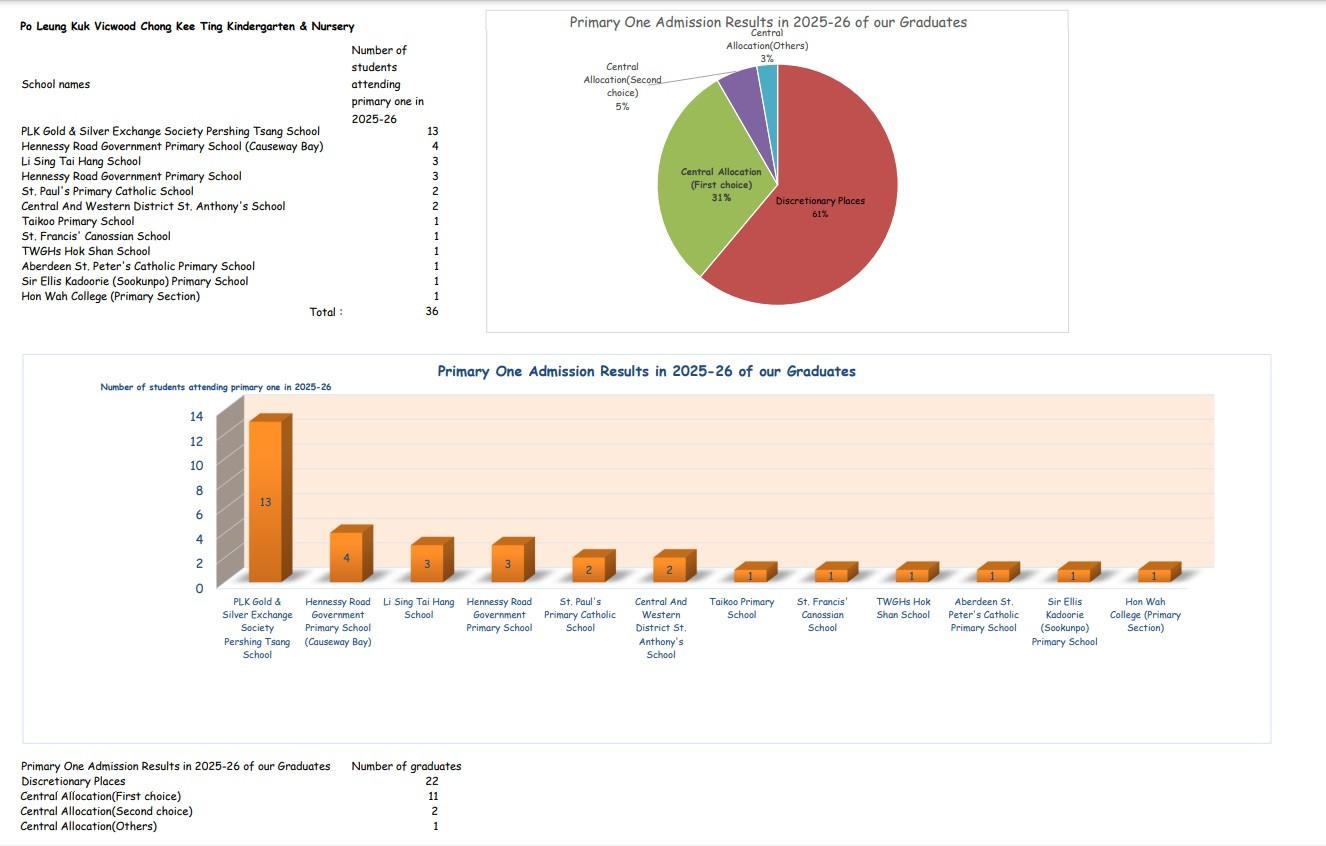1326x846 pixels.
Task: Select the graduates value 22
Action: [432, 781]
